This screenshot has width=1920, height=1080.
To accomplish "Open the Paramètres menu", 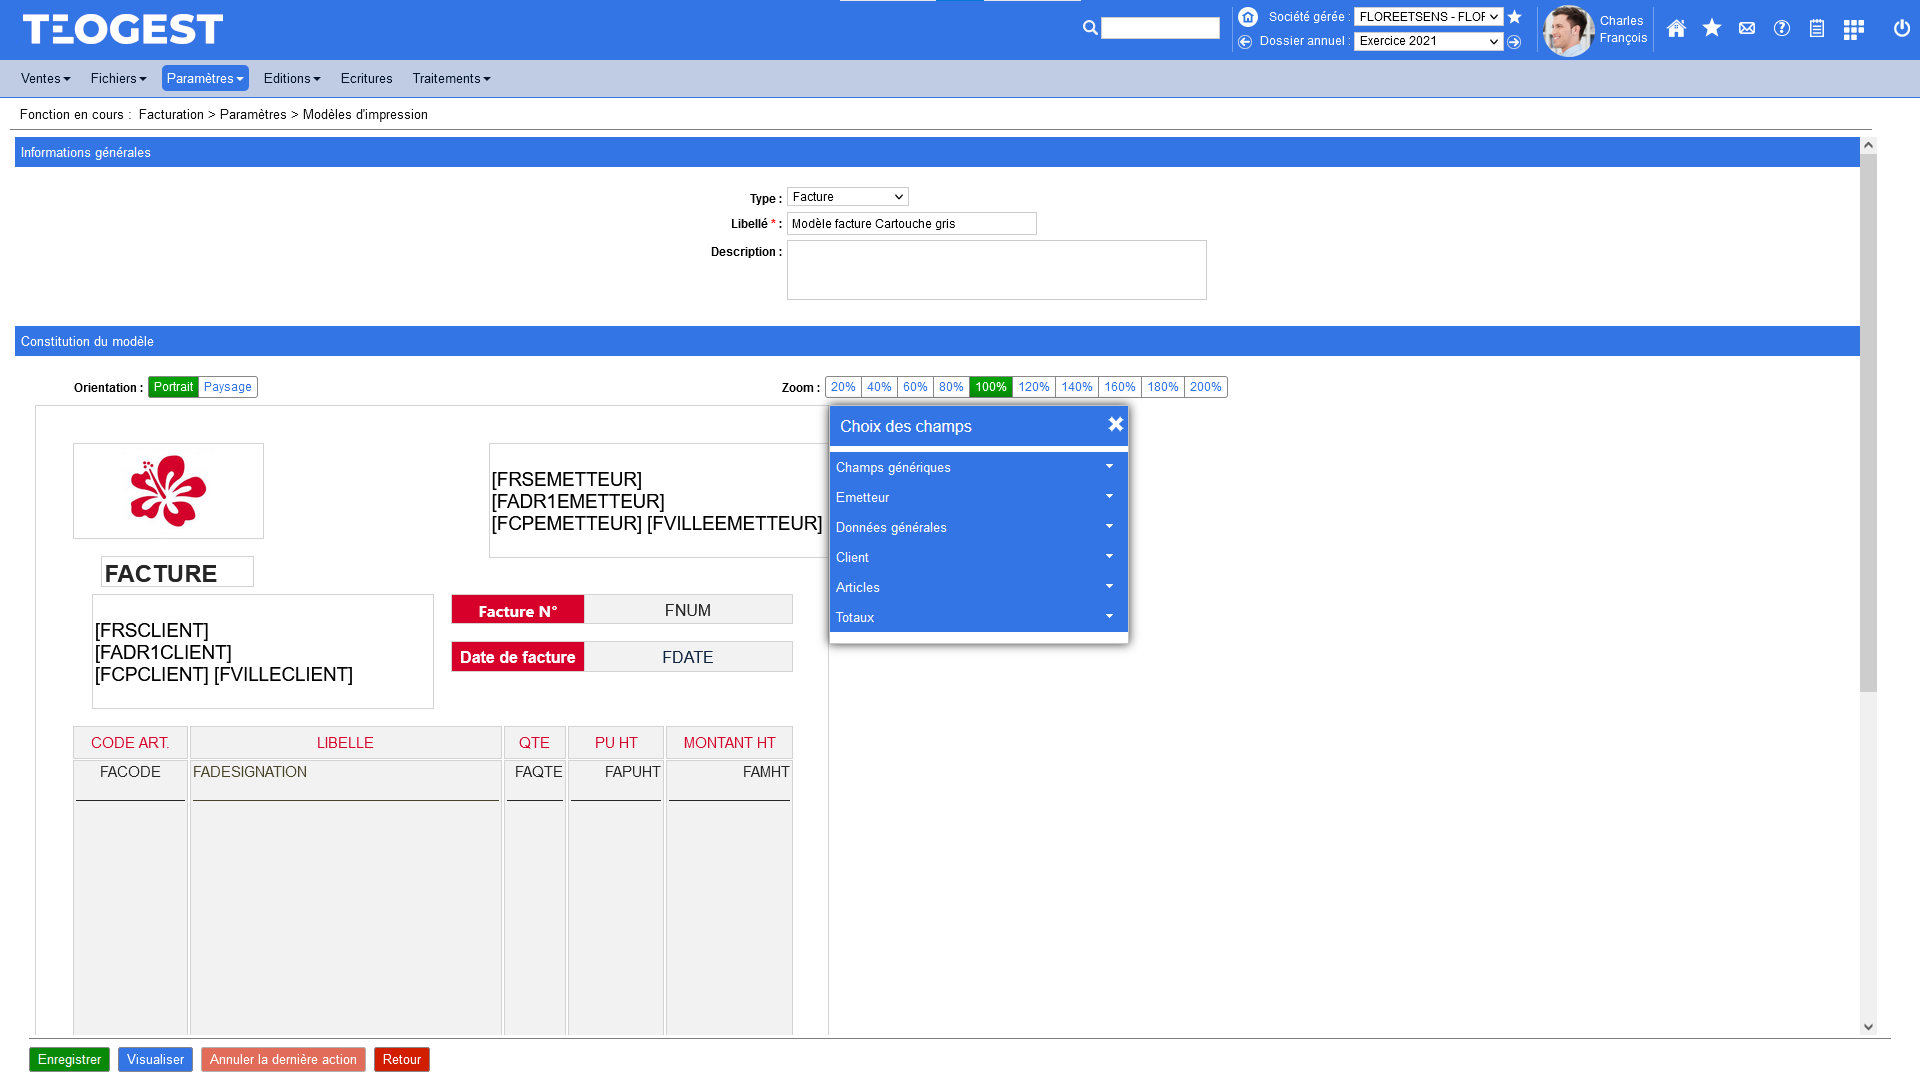I will pyautogui.click(x=205, y=78).
